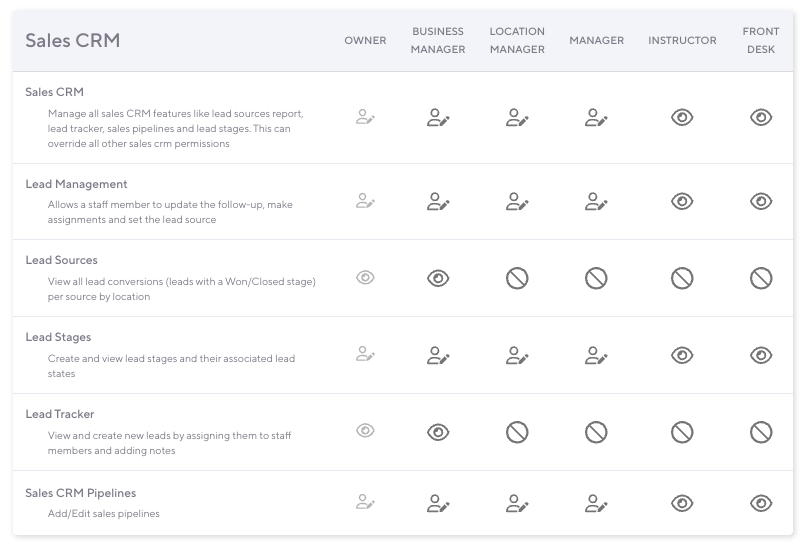The height and width of the screenshot is (546, 808).
Task: Click the Front Desk column header
Action: pos(761,41)
